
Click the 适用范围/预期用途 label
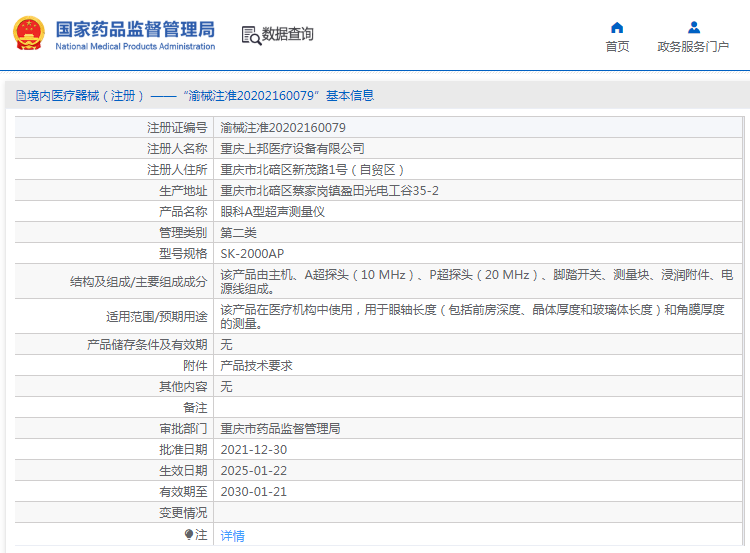click(157, 317)
